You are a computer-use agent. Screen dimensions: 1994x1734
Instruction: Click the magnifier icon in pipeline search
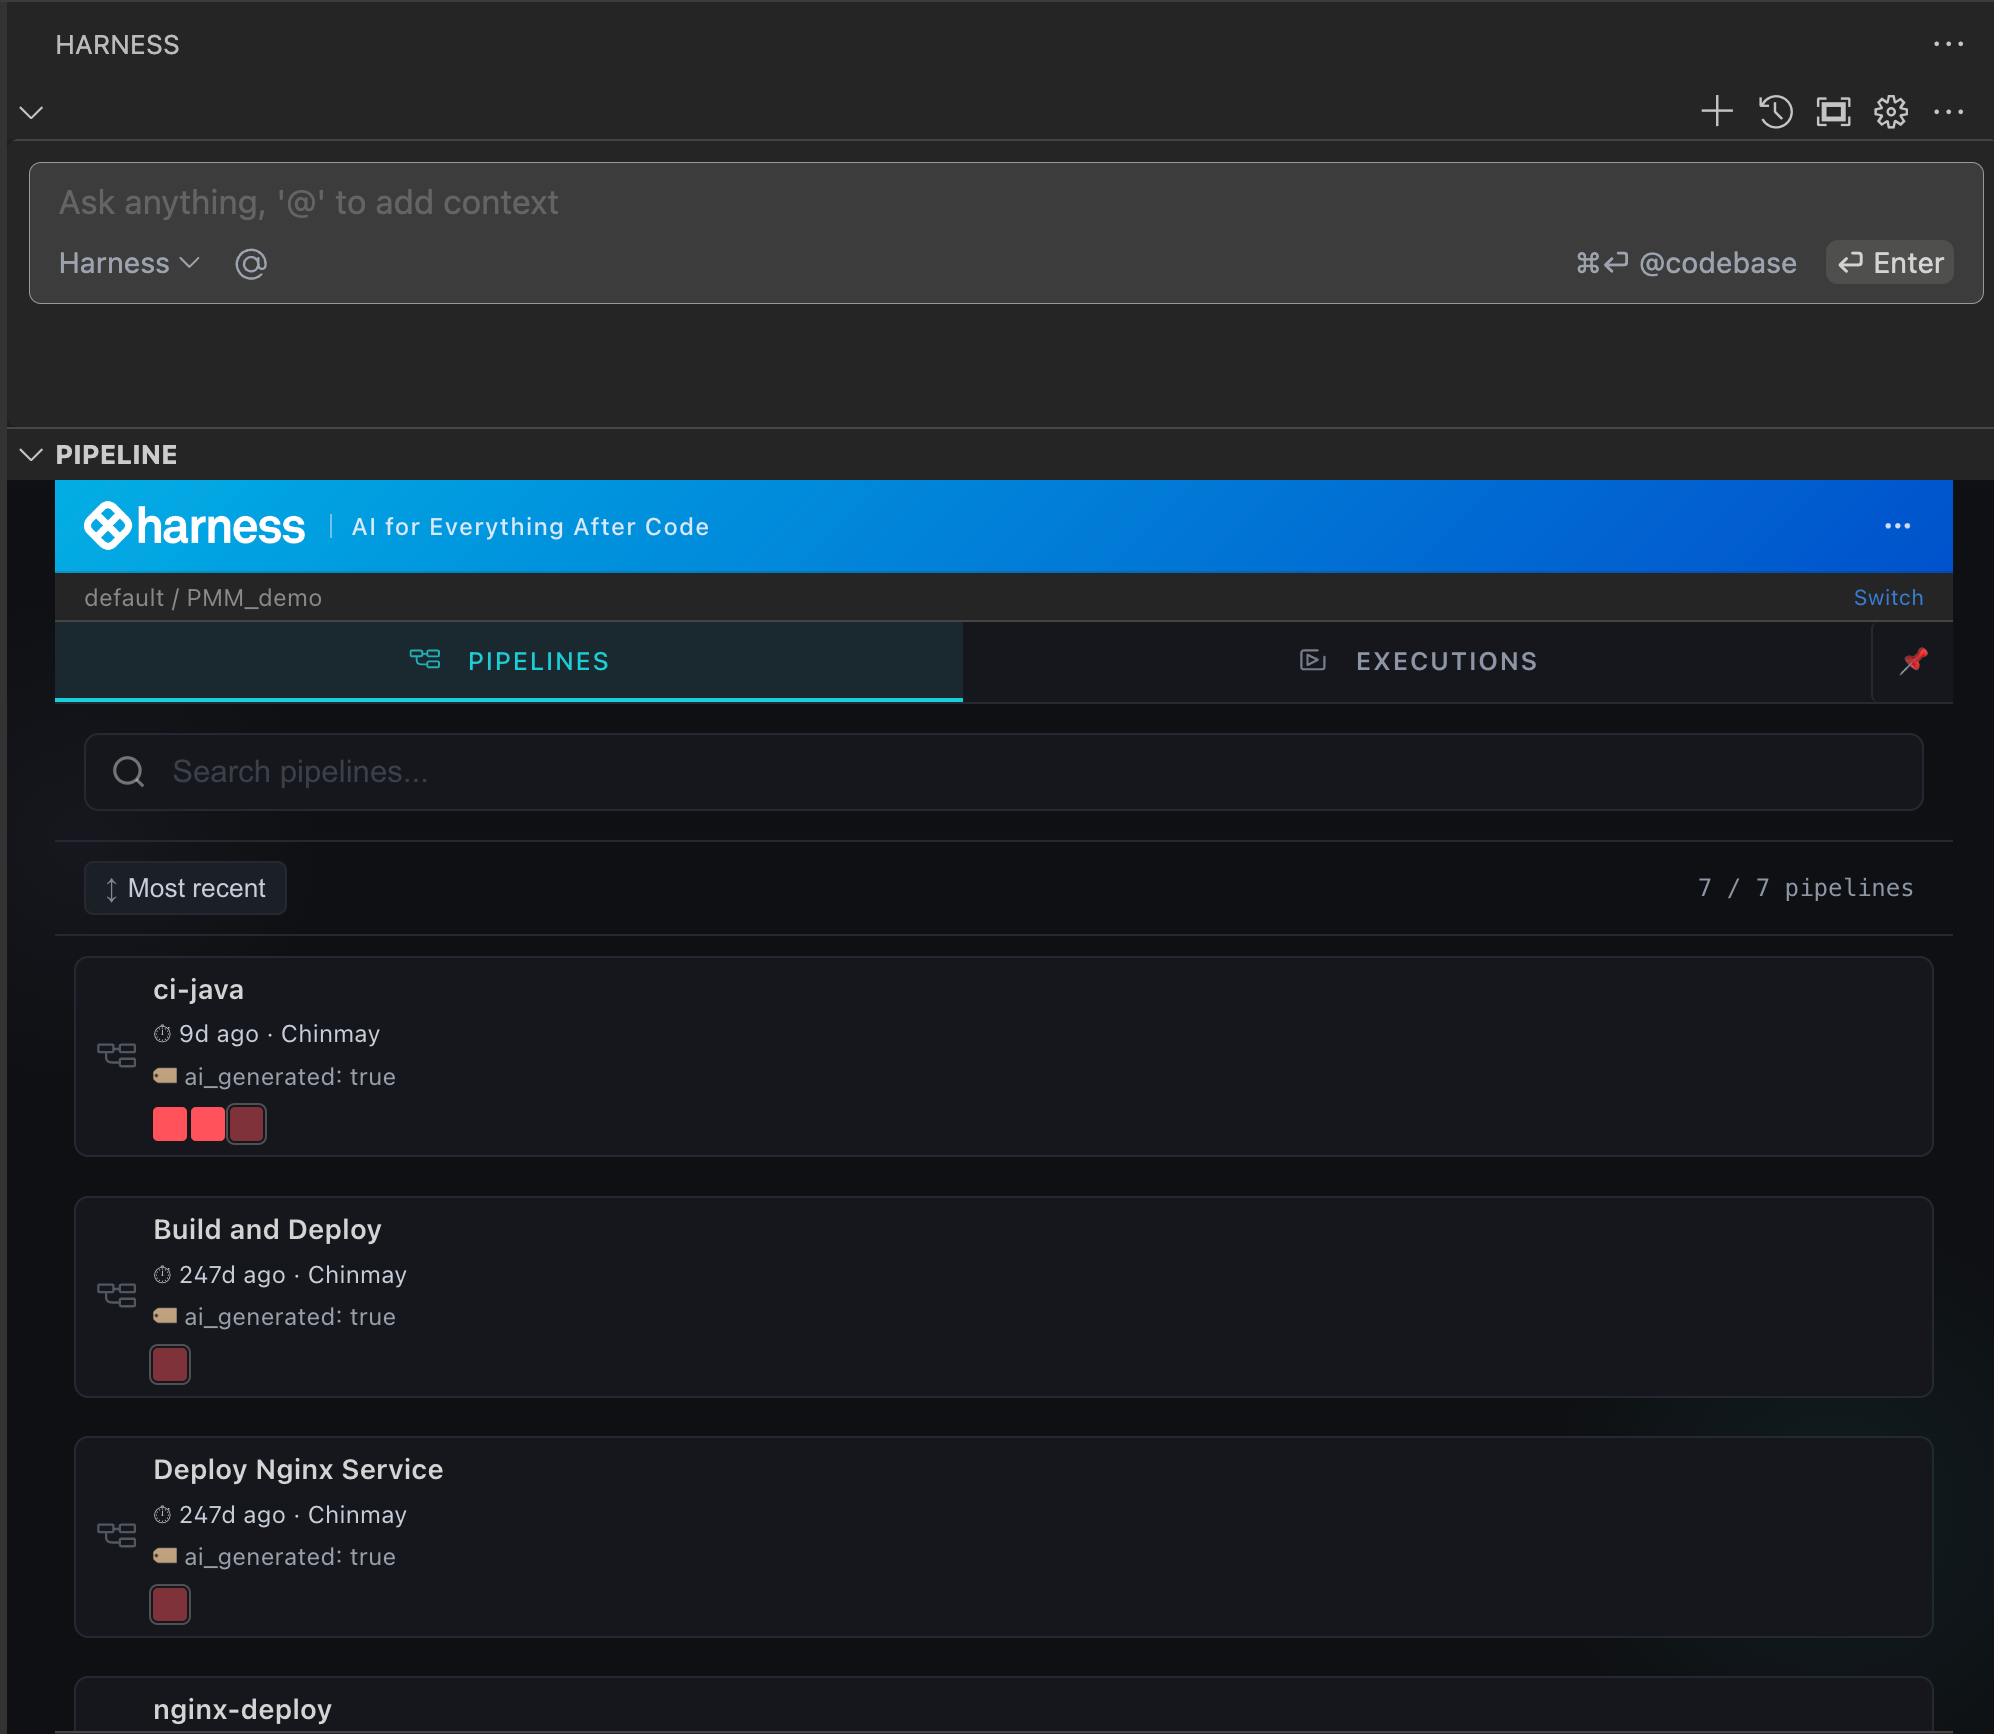coord(128,771)
